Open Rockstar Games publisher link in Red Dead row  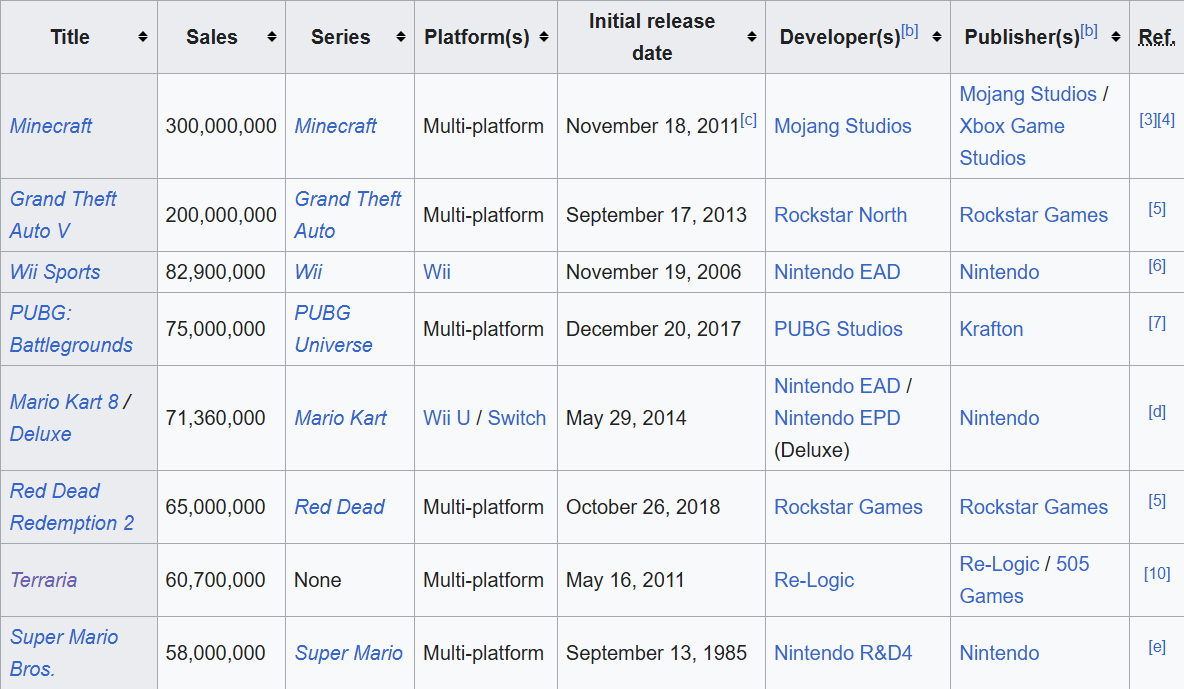[1034, 507]
